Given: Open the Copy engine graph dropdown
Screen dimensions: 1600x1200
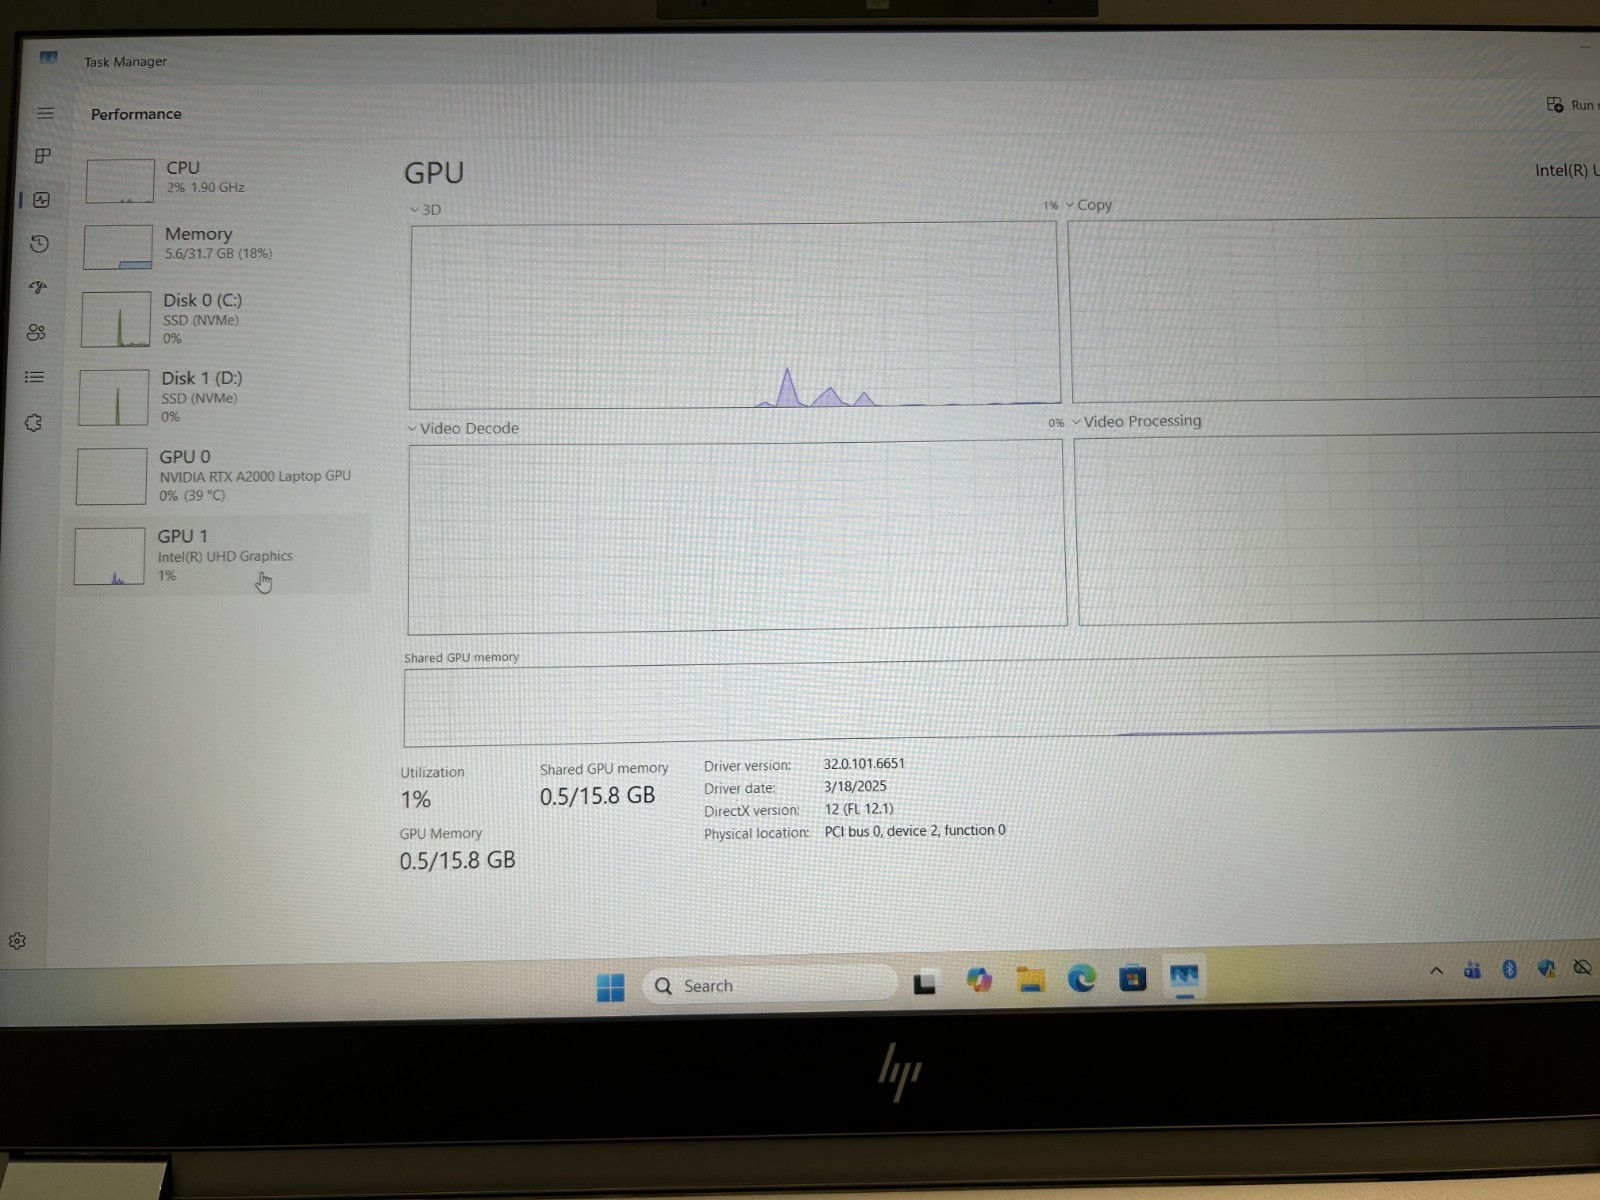Looking at the screenshot, I should pyautogui.click(x=1089, y=205).
